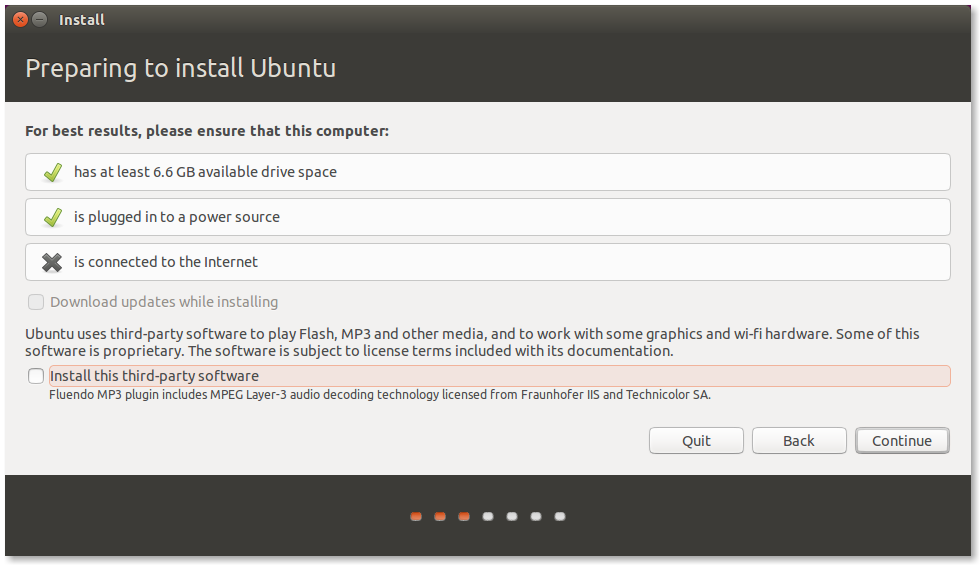Viewport: 980px width, 565px height.
Task: Click the first orange progress dot
Action: [x=416, y=517]
